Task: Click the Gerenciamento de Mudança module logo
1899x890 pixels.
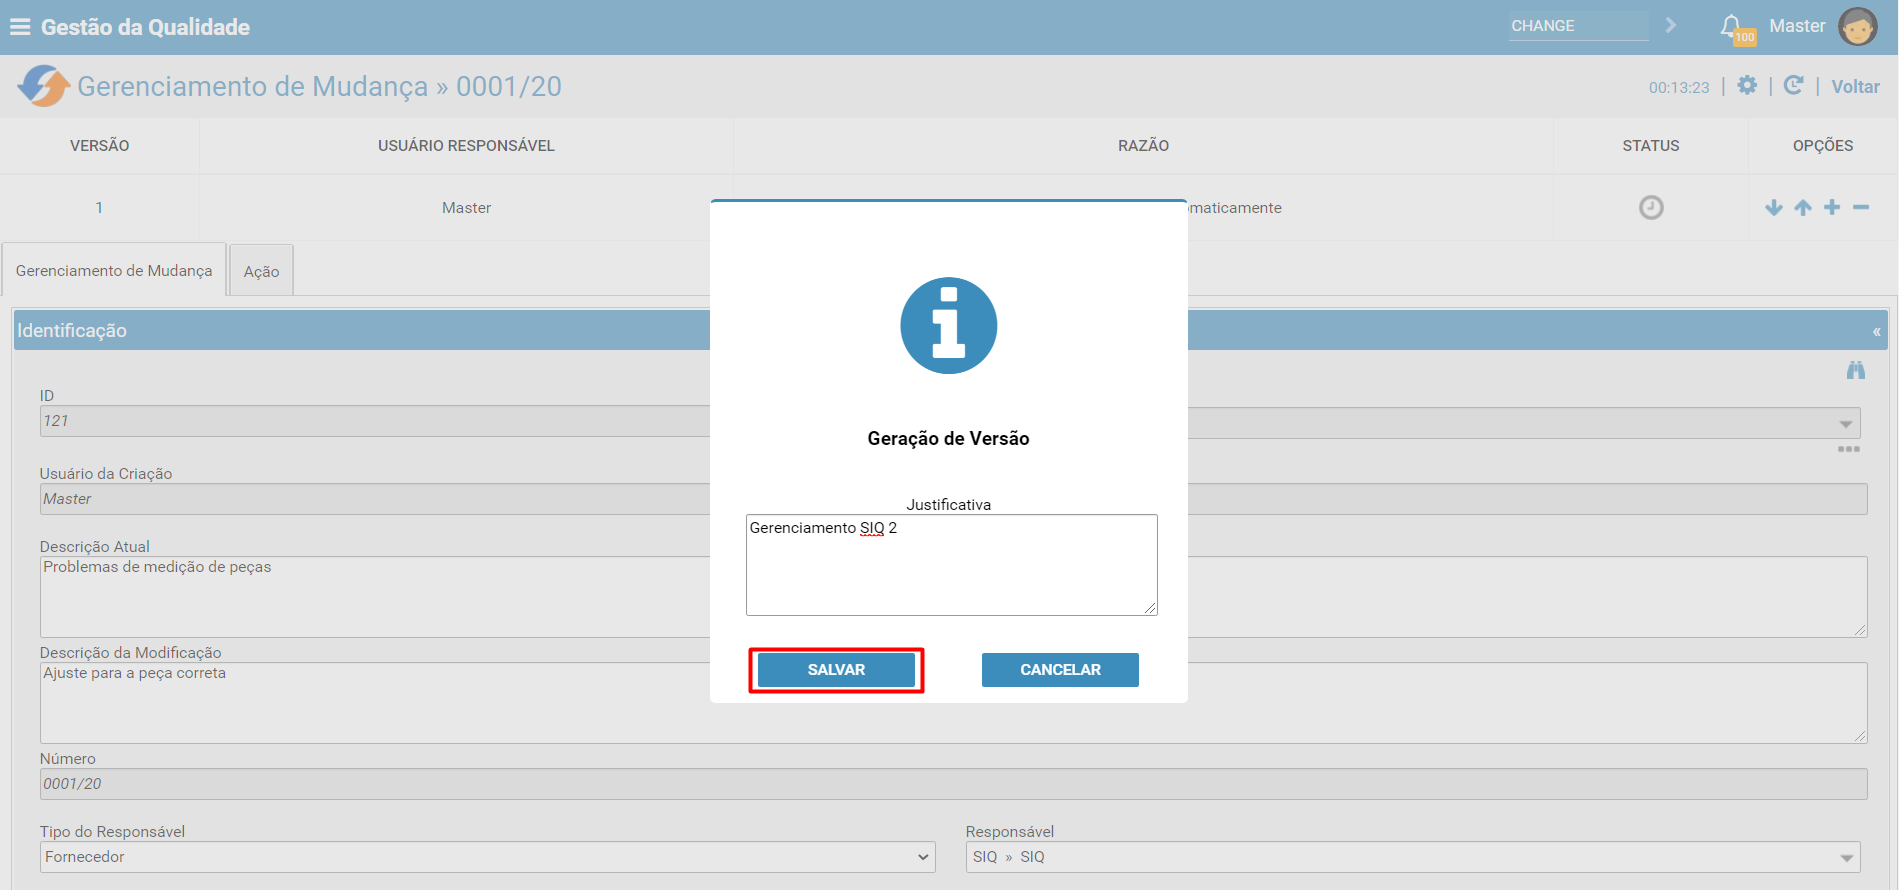Action: point(43,86)
